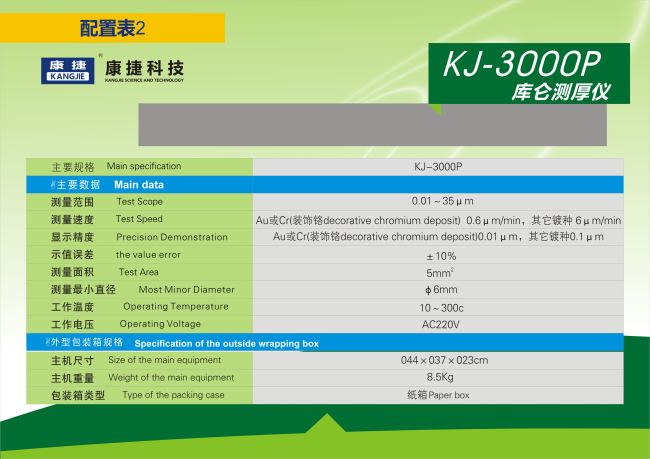Viewport: 650px width, 459px height.
Task: Click the Kangjie blue logo icon
Action: click(68, 70)
